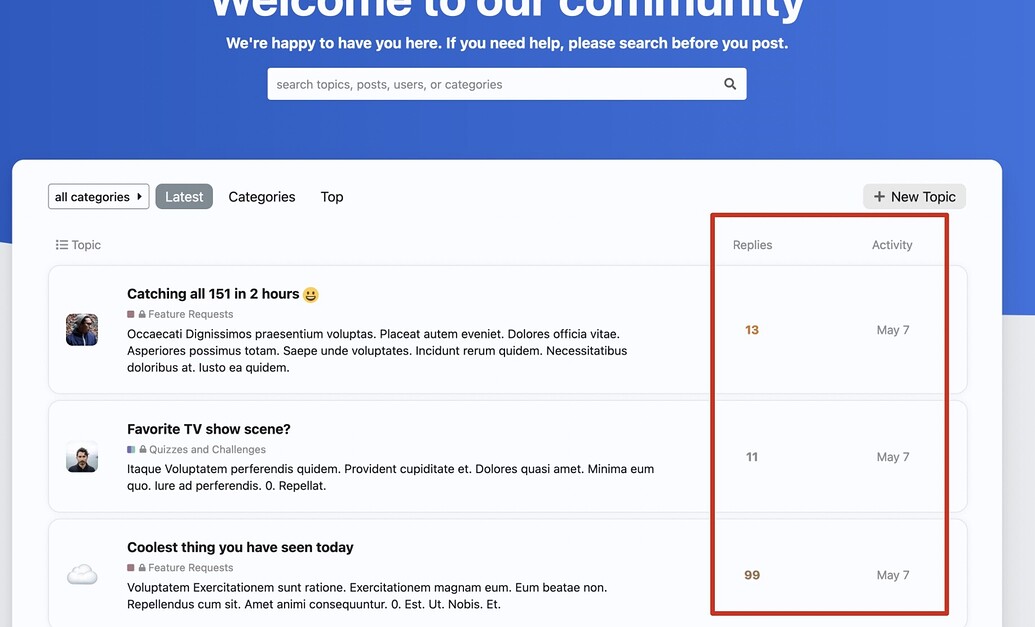Click the 99 replies count

[752, 575]
